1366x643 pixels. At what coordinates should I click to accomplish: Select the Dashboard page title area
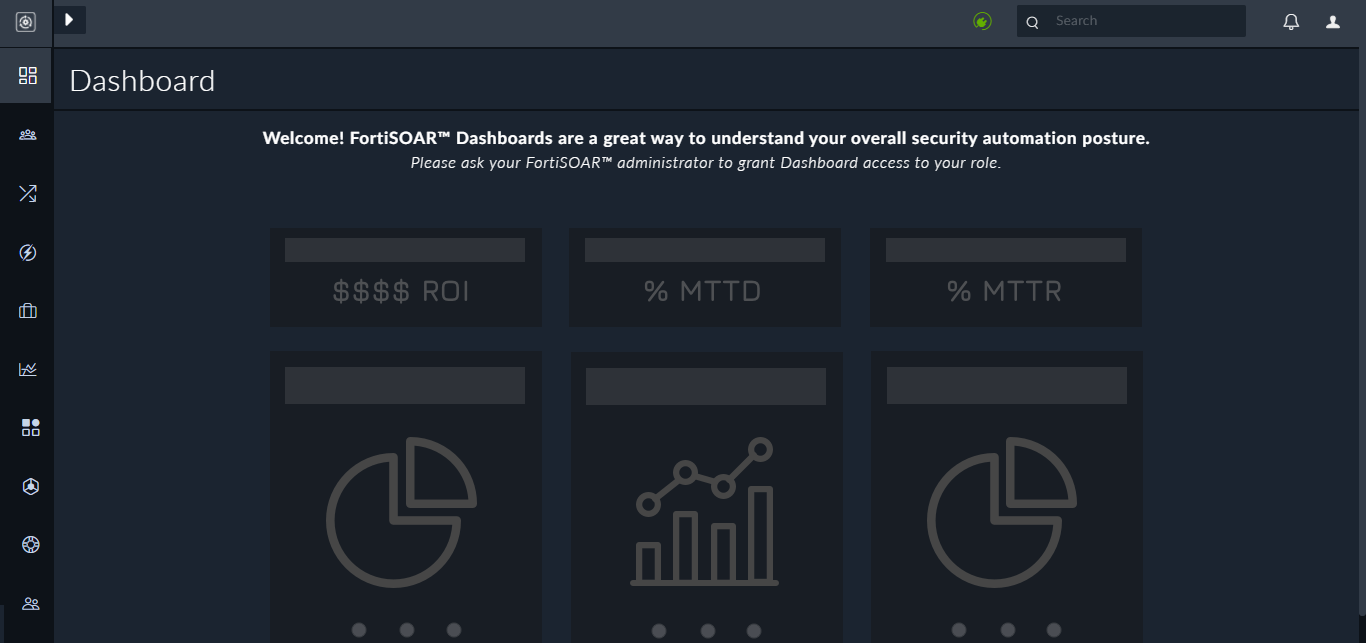click(141, 81)
